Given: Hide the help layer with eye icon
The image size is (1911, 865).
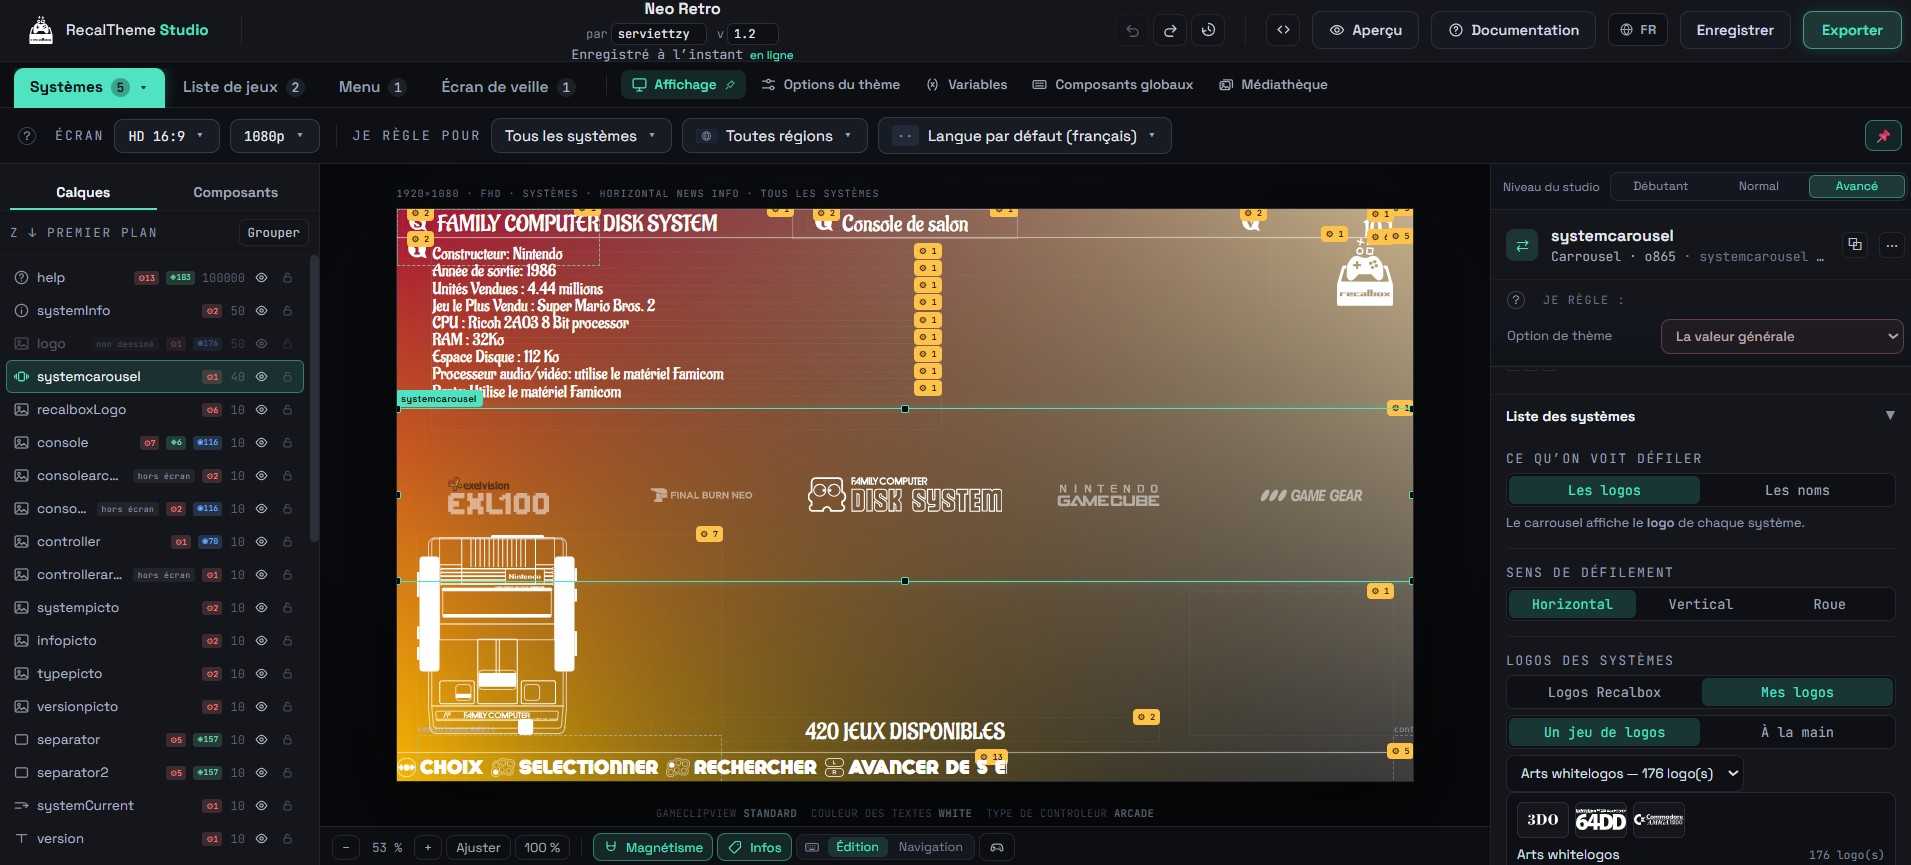Looking at the screenshot, I should point(261,278).
